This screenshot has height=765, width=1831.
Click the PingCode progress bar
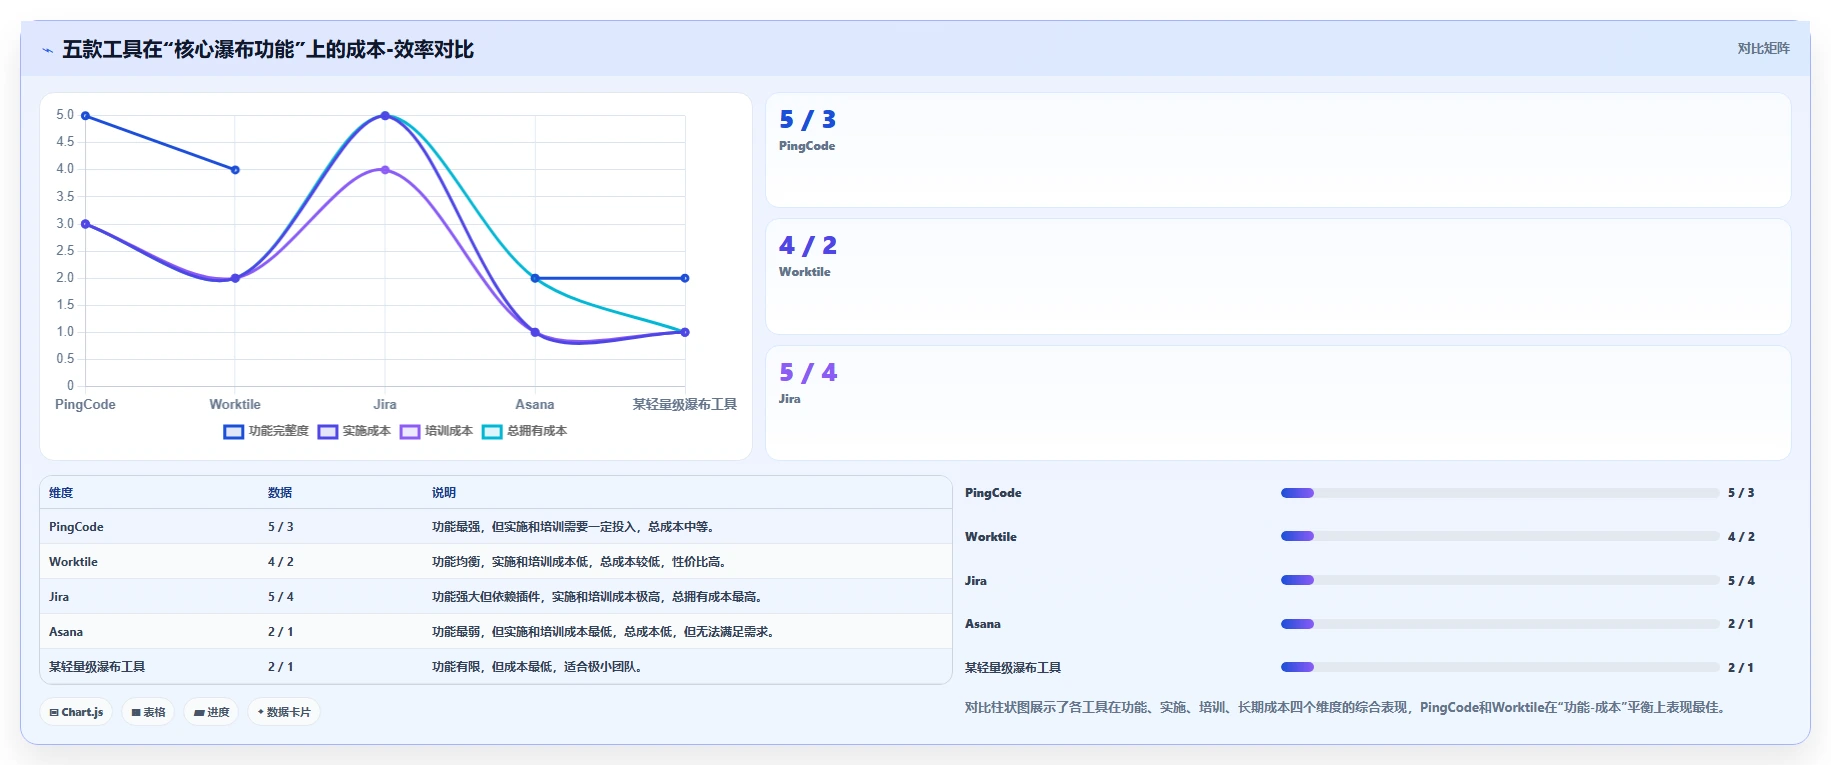tap(1500, 493)
